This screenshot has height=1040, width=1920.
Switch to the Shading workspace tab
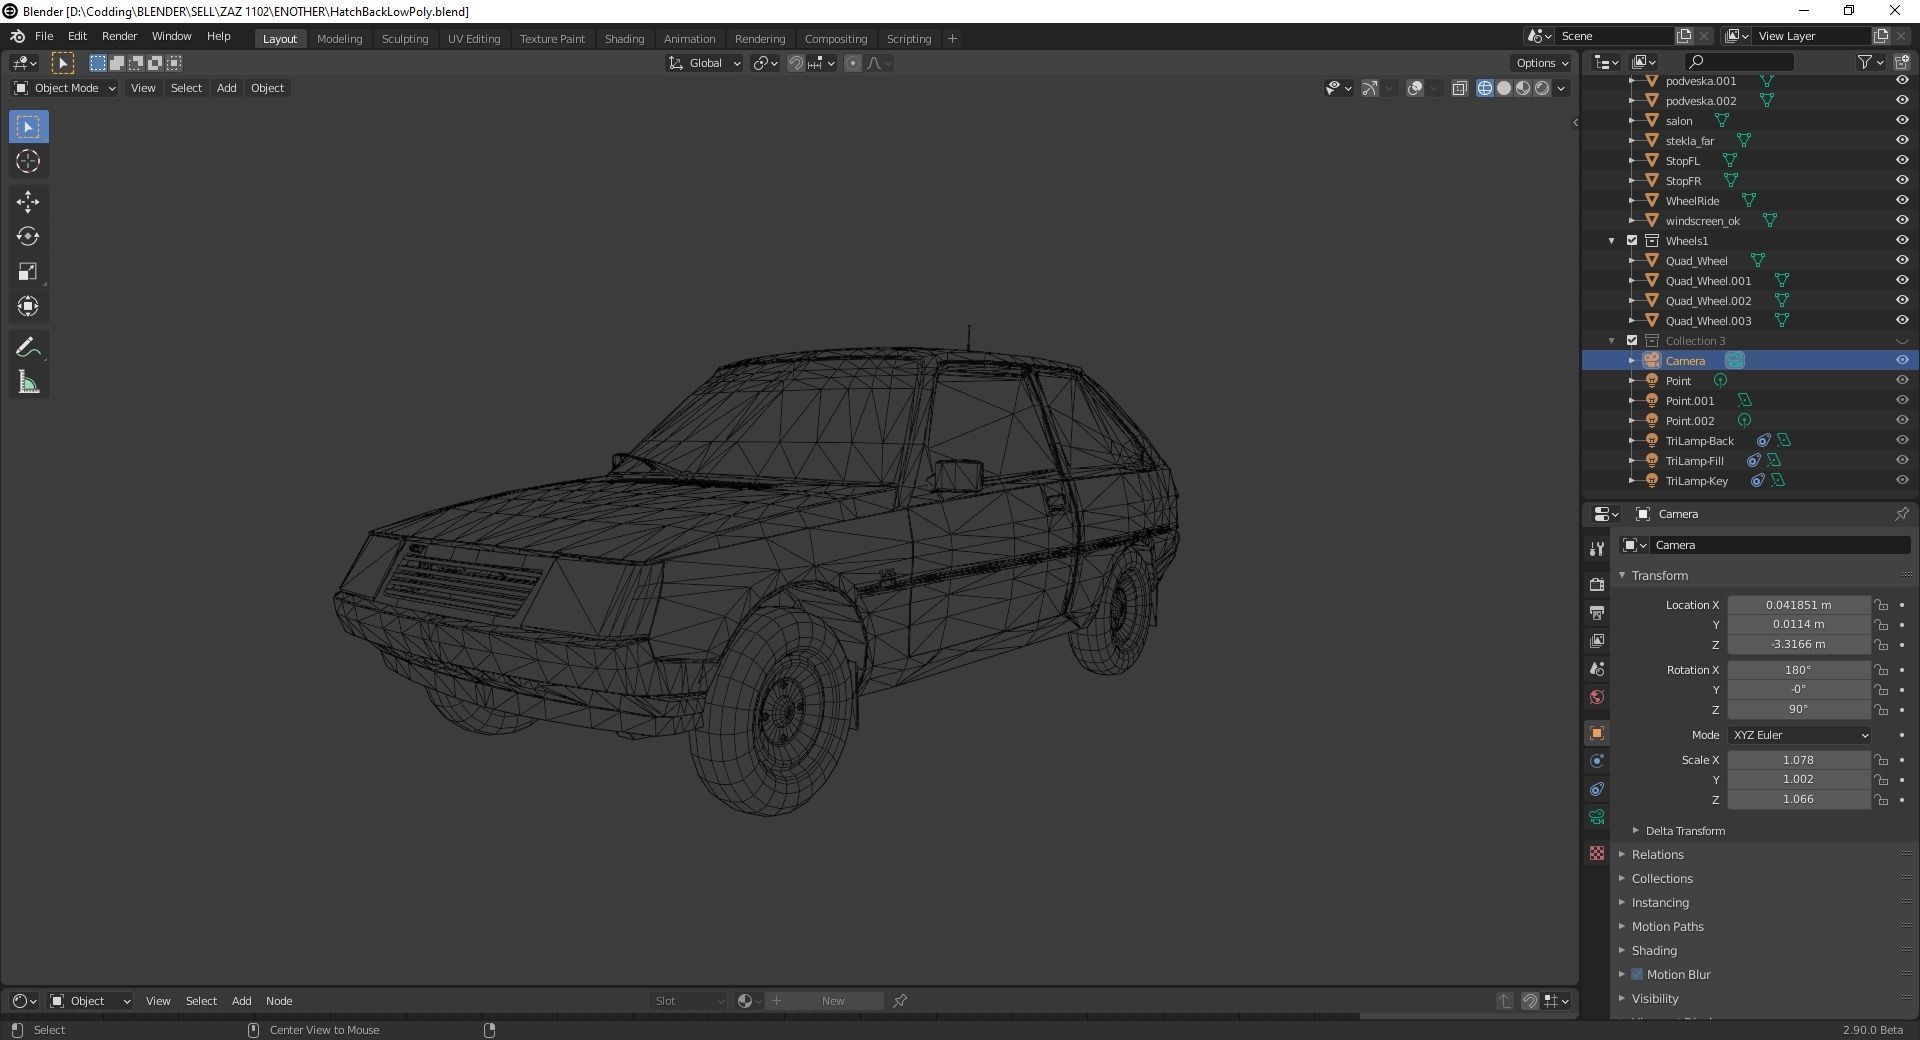point(624,38)
